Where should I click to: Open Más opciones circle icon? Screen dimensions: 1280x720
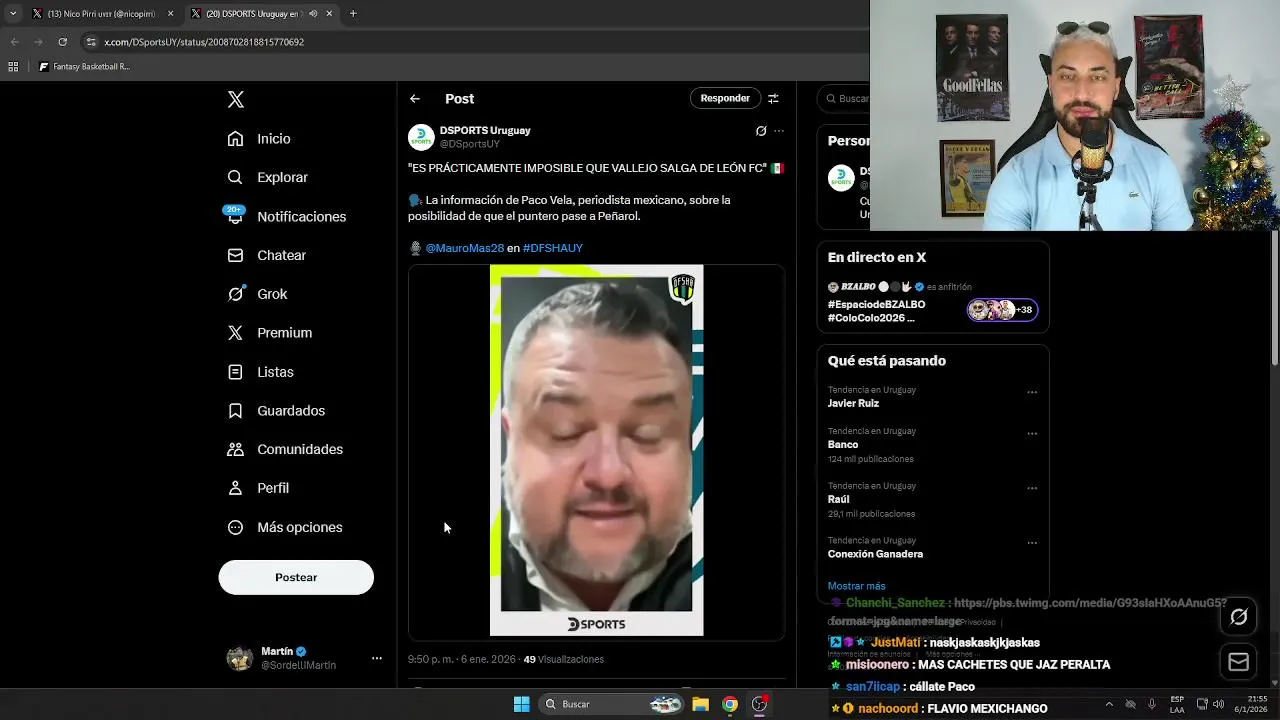pos(235,527)
